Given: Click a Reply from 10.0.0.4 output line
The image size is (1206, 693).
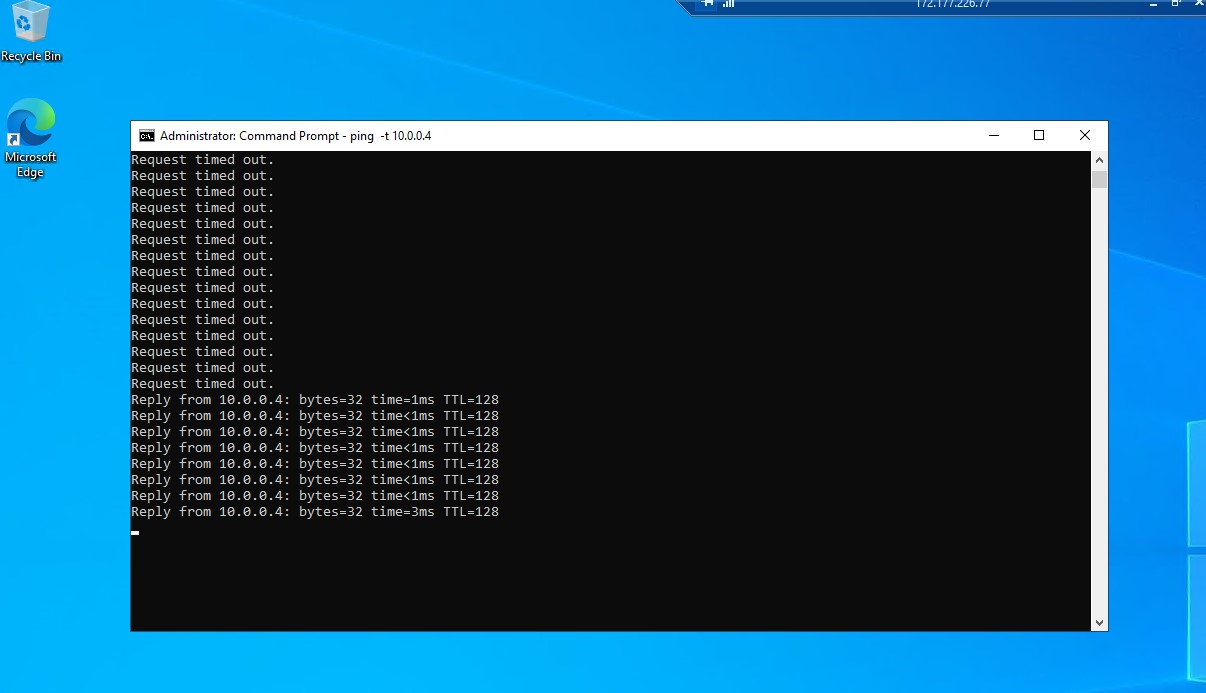Looking at the screenshot, I should [315, 447].
